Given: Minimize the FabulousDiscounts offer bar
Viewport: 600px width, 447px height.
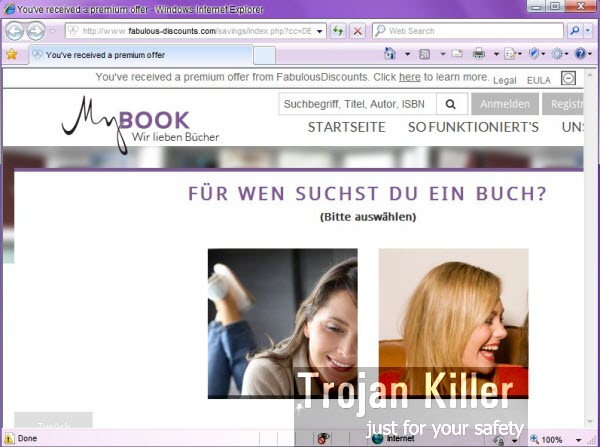Looking at the screenshot, I should coord(569,78).
